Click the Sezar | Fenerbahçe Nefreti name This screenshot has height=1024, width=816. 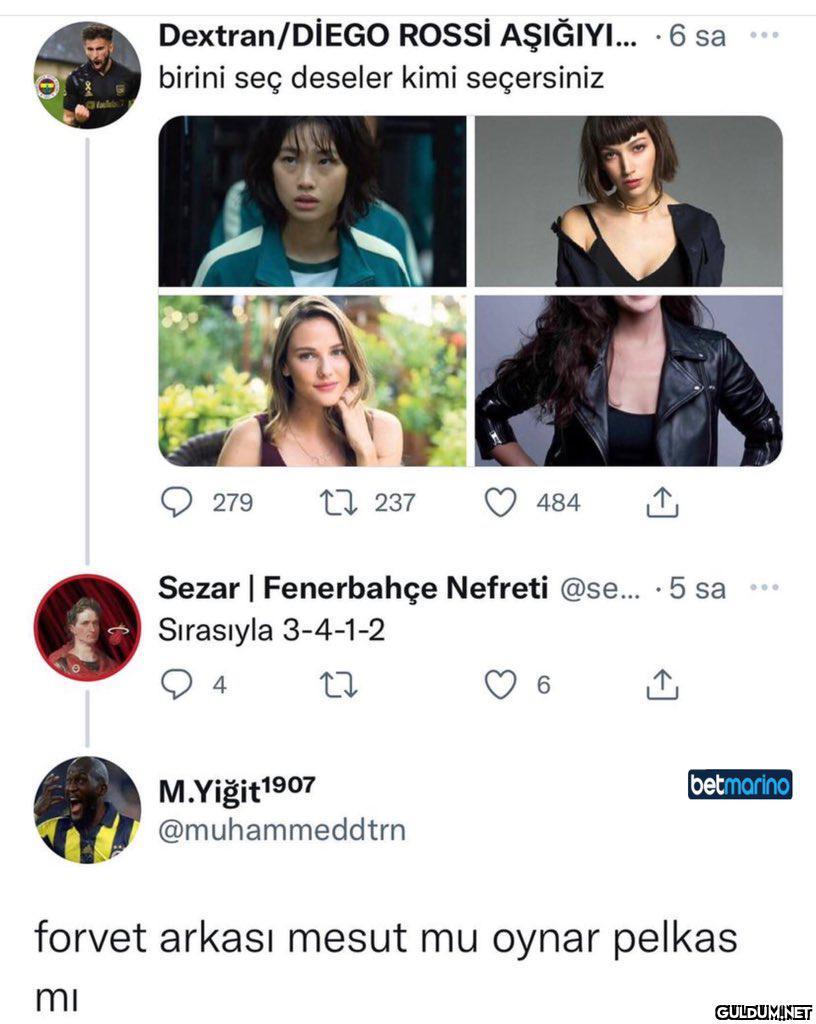pyautogui.click(x=352, y=589)
